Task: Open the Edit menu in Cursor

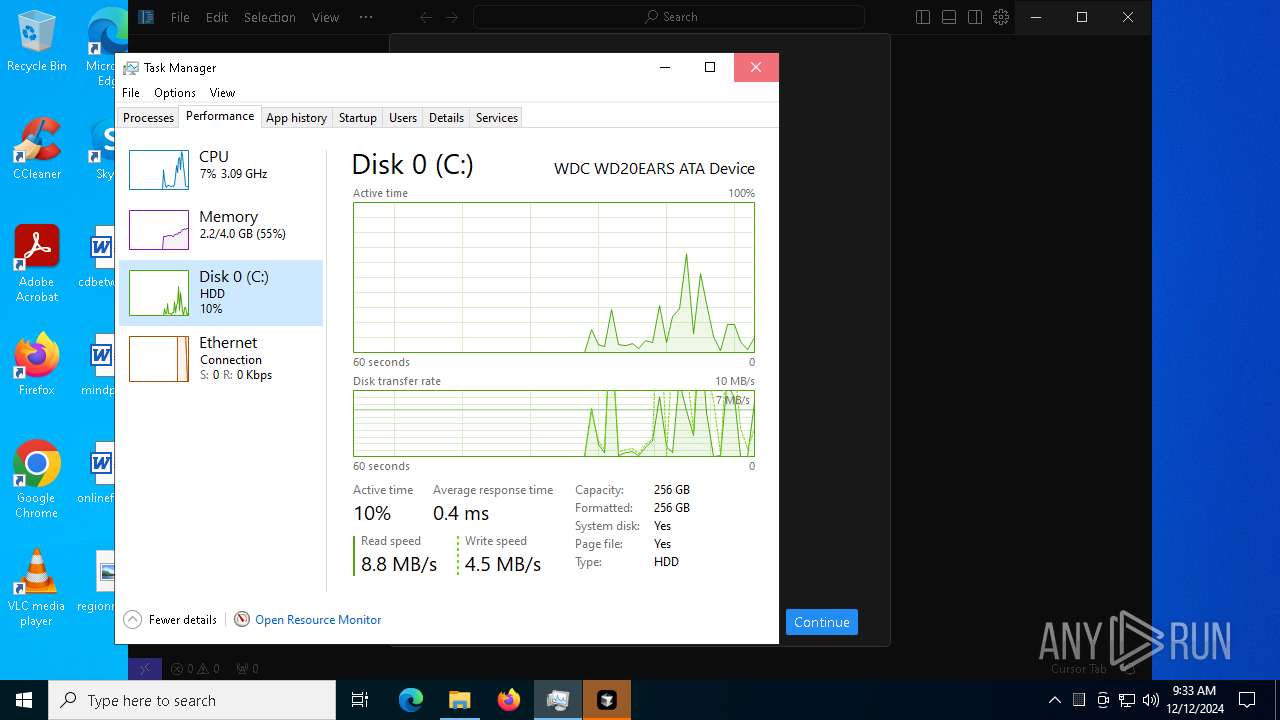Action: coord(217,17)
